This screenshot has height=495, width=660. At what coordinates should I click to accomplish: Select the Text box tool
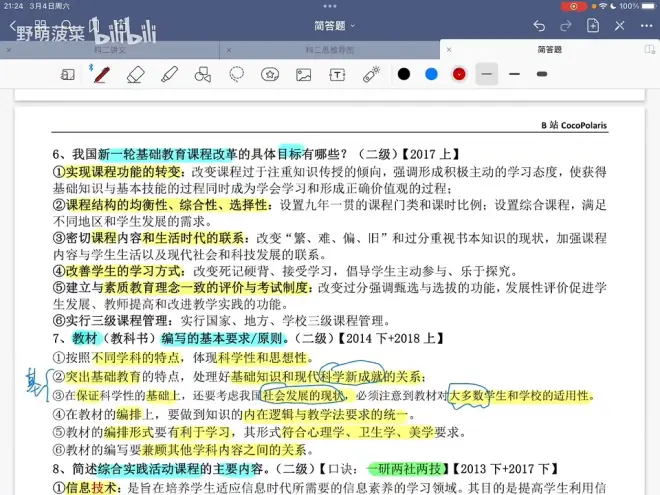click(338, 74)
